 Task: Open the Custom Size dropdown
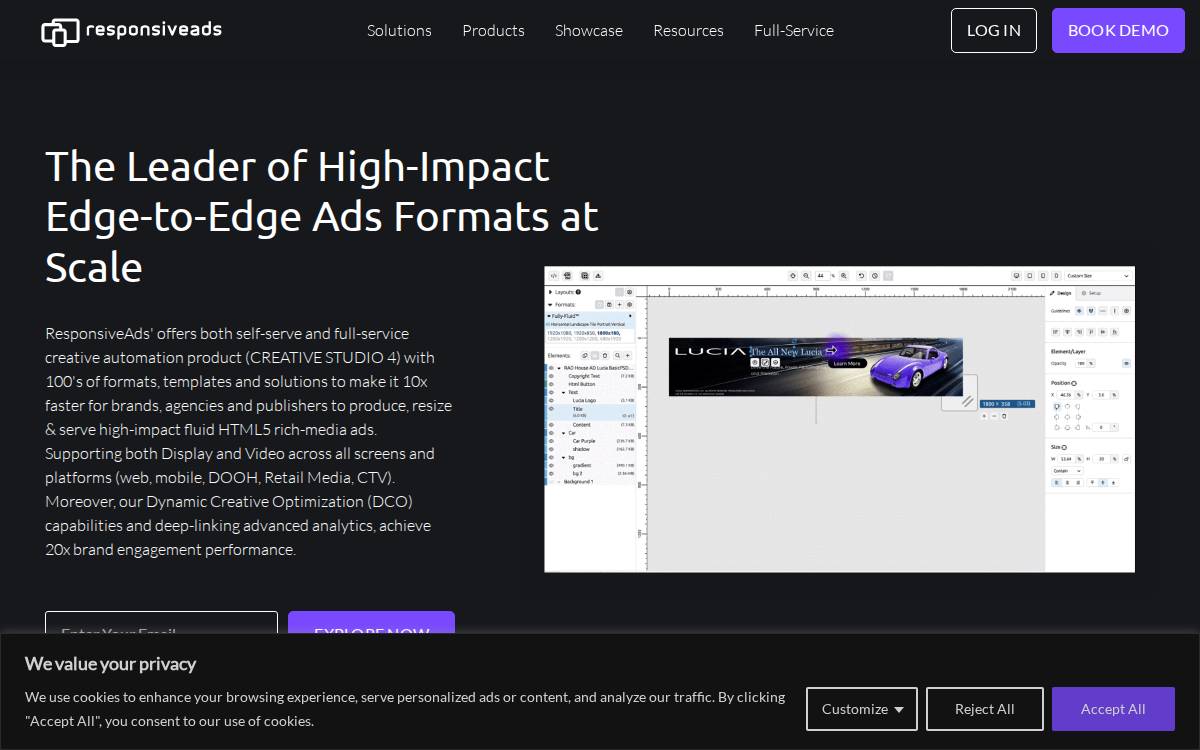[x=1098, y=275]
